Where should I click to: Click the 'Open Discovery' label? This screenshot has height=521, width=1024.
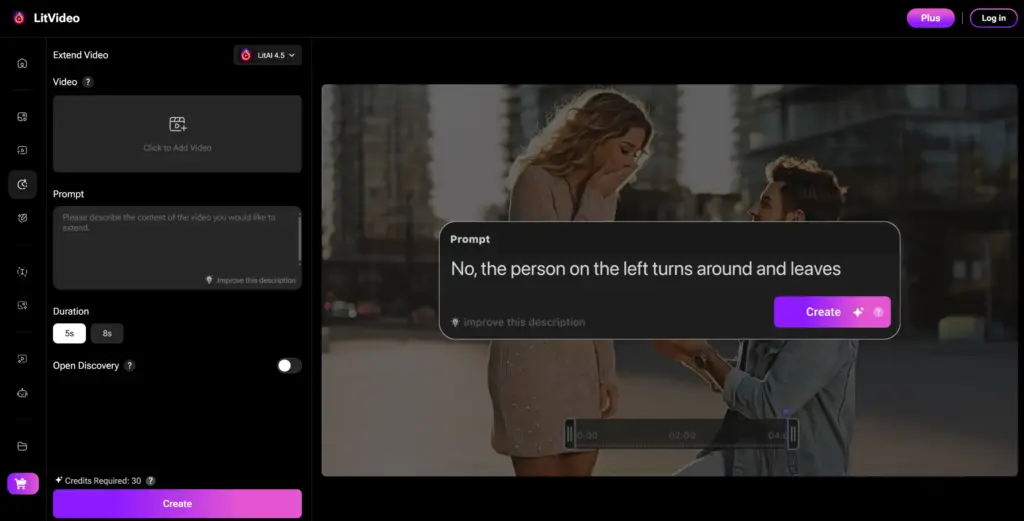point(86,366)
